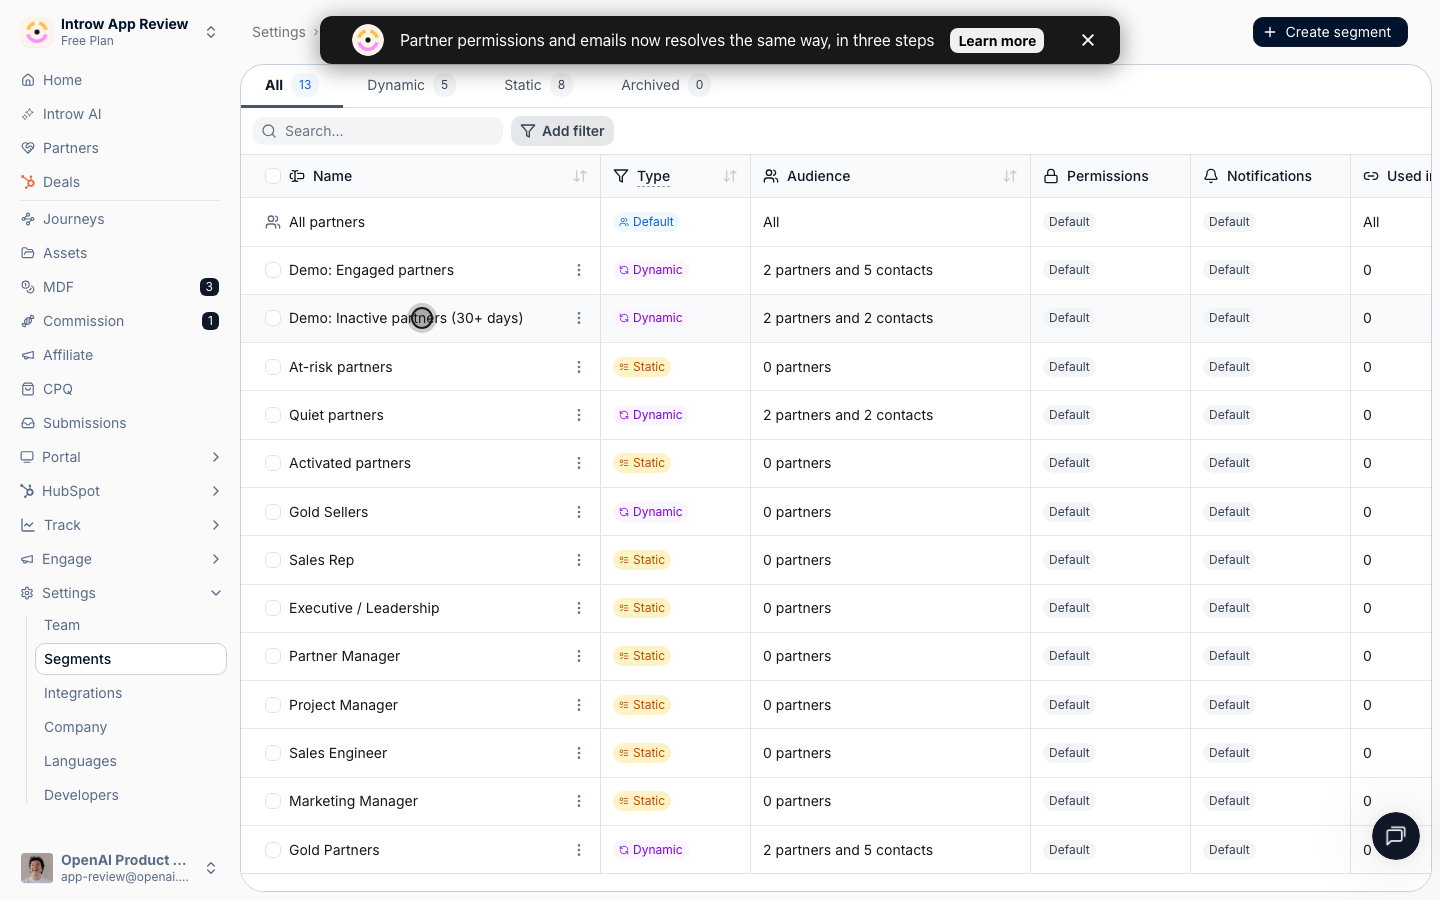Screen dimensions: 1440x900
Task: Open the Sales Engineer segment
Action: (338, 753)
